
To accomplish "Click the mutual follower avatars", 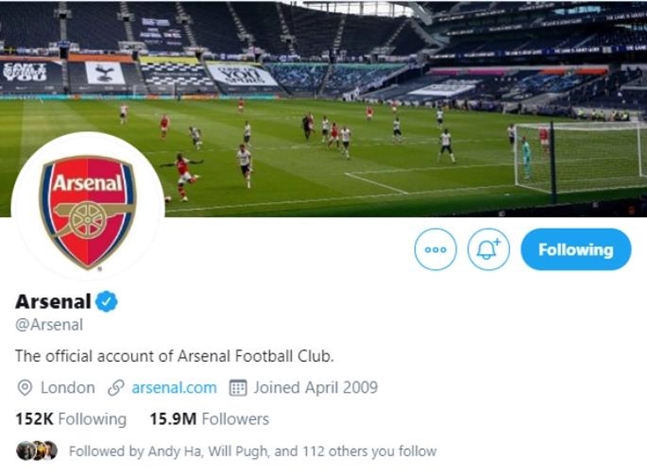I will pos(37,451).
